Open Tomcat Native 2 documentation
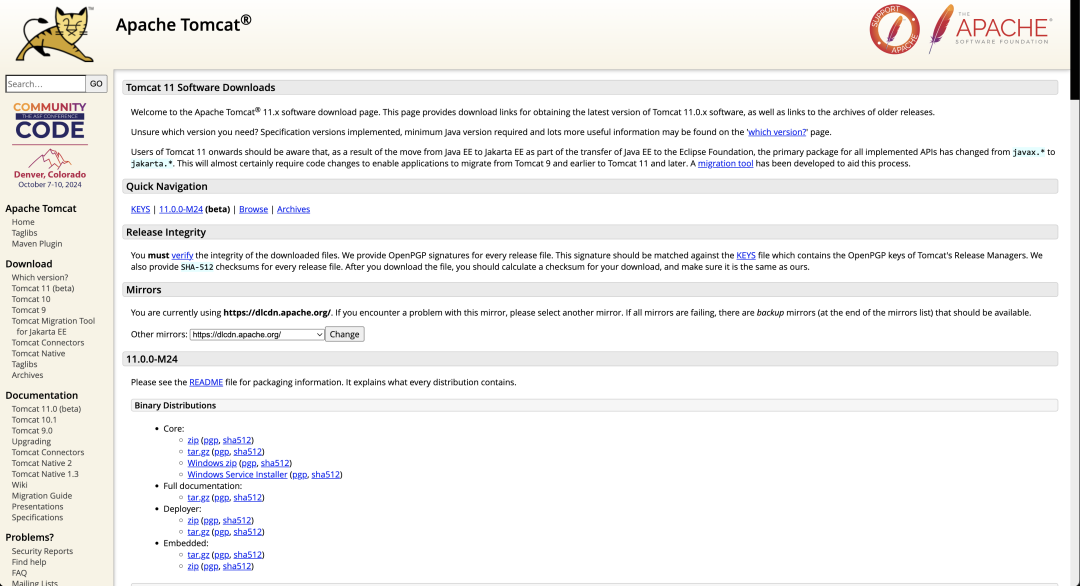Screen dimensions: 1080x586 pyautogui.click(x=41, y=463)
